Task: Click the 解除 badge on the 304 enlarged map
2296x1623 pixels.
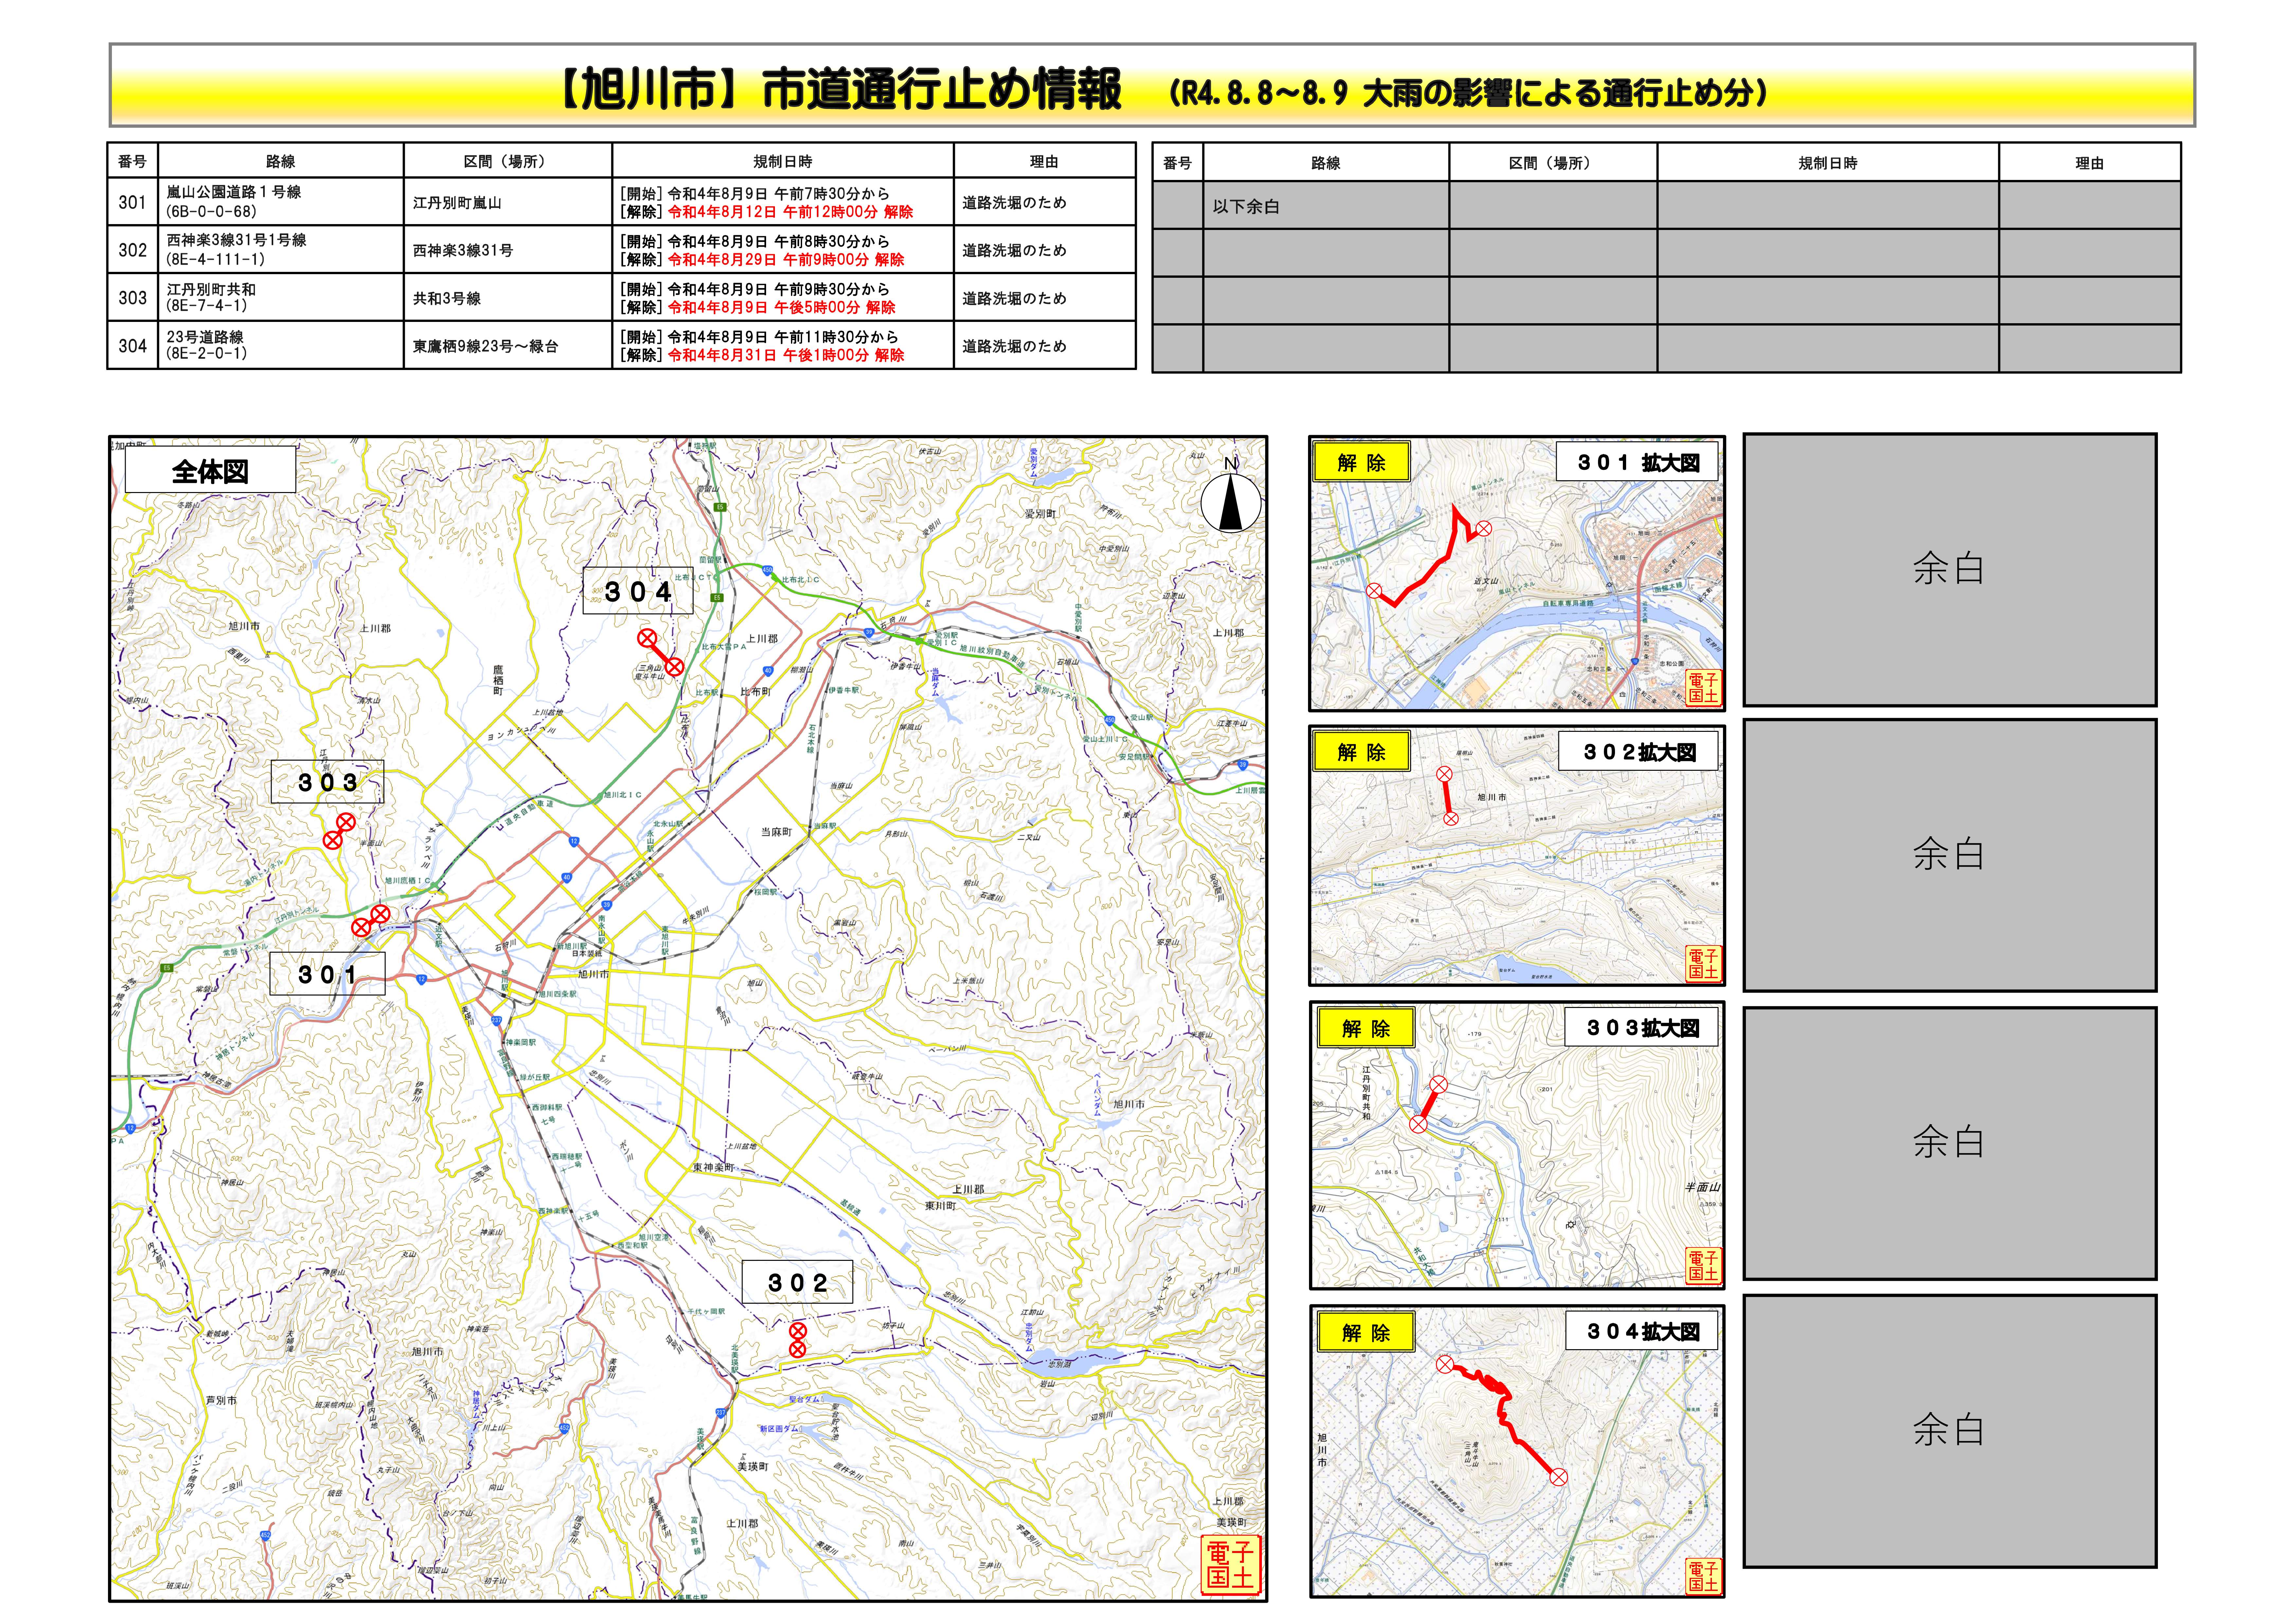Action: pyautogui.click(x=1366, y=1332)
